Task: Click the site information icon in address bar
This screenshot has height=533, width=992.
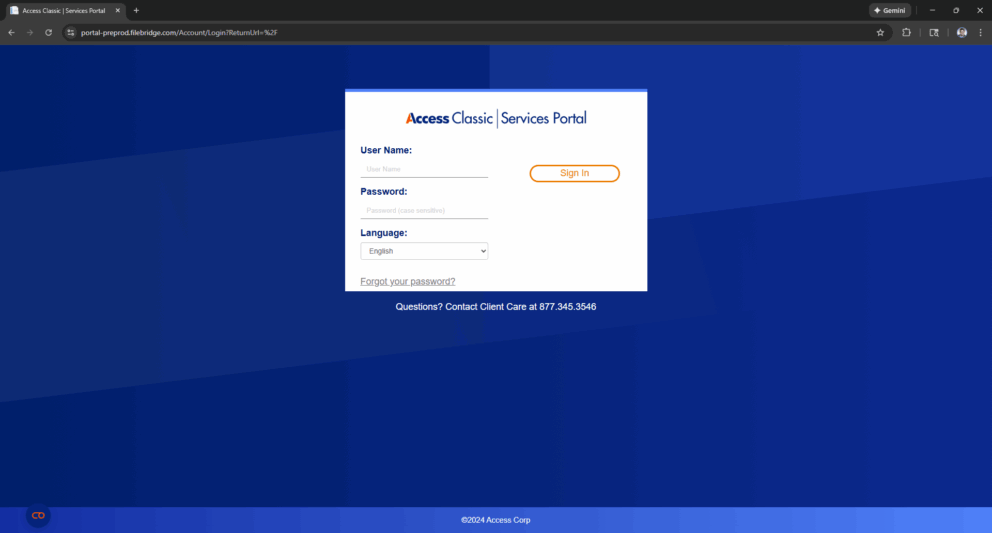Action: coord(70,32)
